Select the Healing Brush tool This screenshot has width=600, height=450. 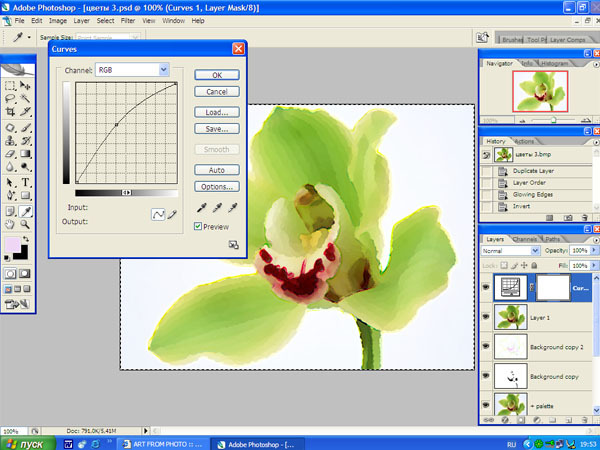click(10, 127)
